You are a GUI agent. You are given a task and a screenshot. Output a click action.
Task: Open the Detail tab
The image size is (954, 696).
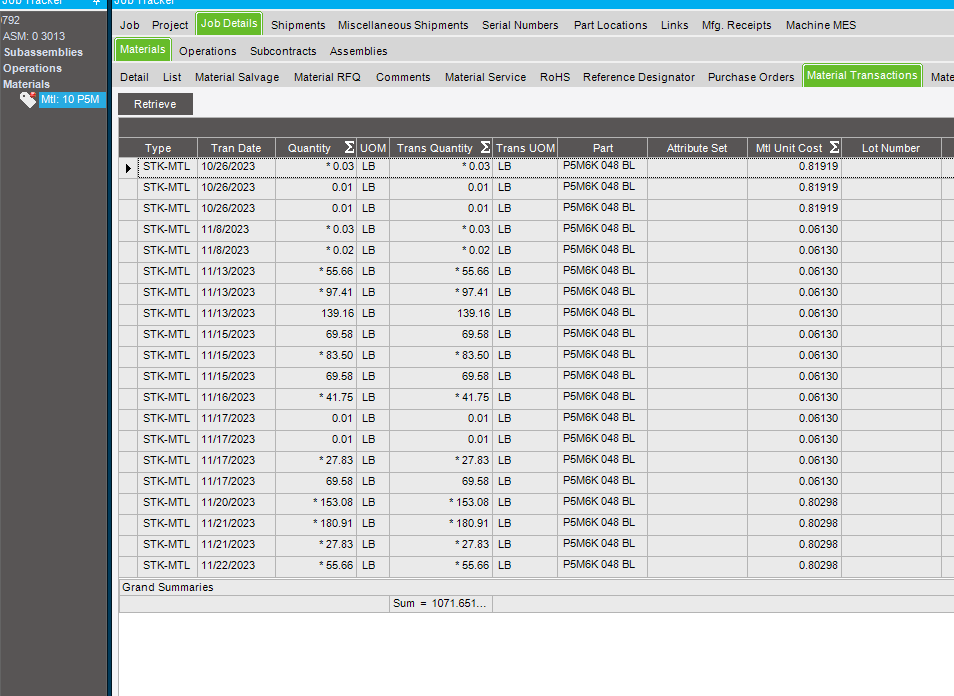[x=134, y=77]
